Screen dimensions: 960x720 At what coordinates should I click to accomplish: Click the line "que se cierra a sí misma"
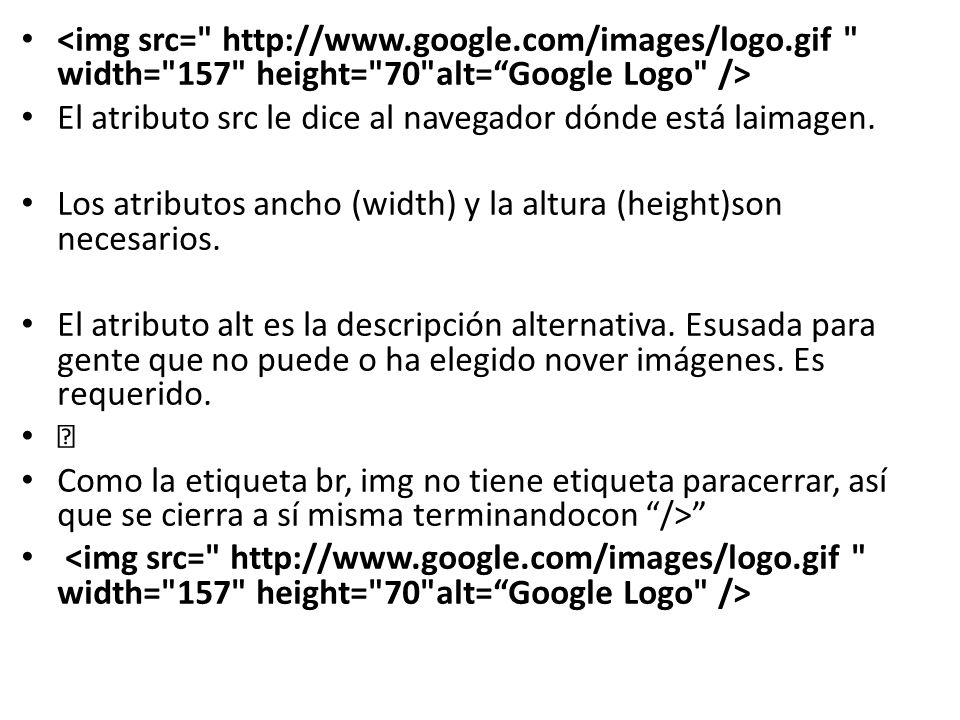pyautogui.click(x=381, y=515)
